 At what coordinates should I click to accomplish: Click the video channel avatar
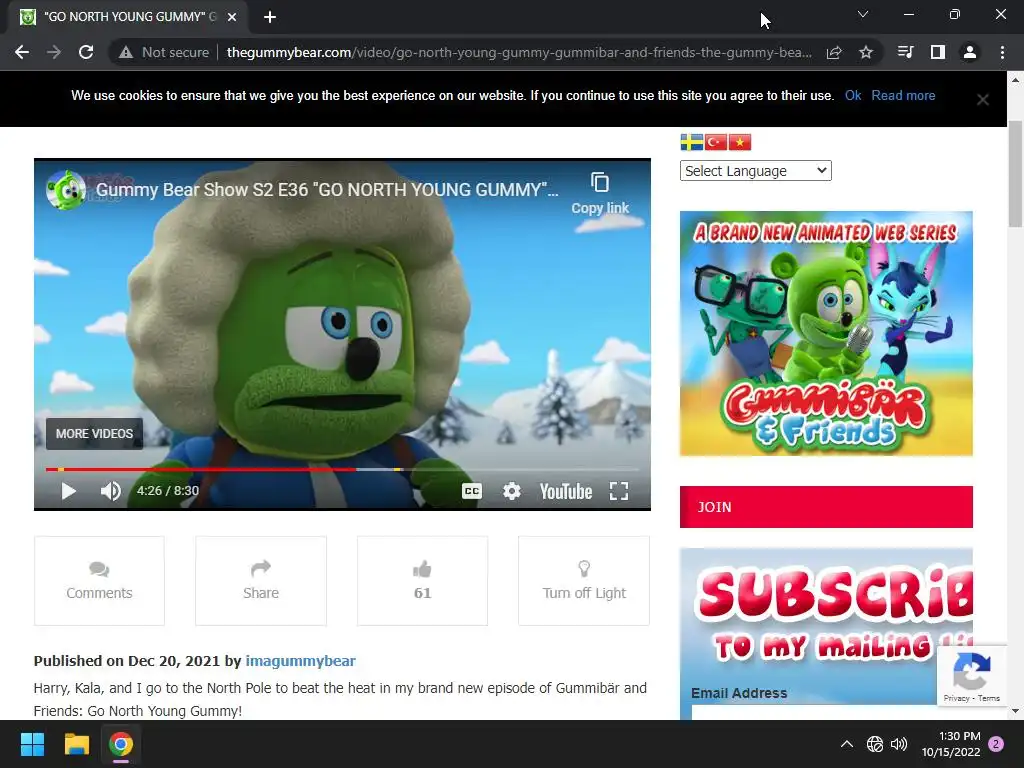point(65,189)
